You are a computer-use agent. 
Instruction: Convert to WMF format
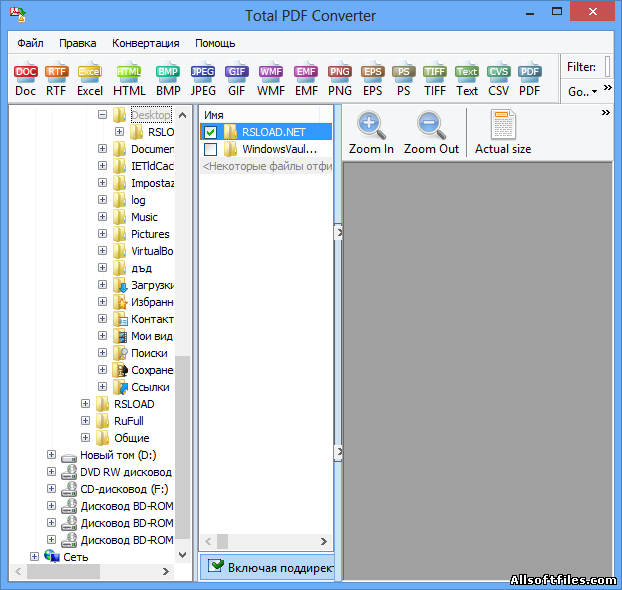[271, 81]
